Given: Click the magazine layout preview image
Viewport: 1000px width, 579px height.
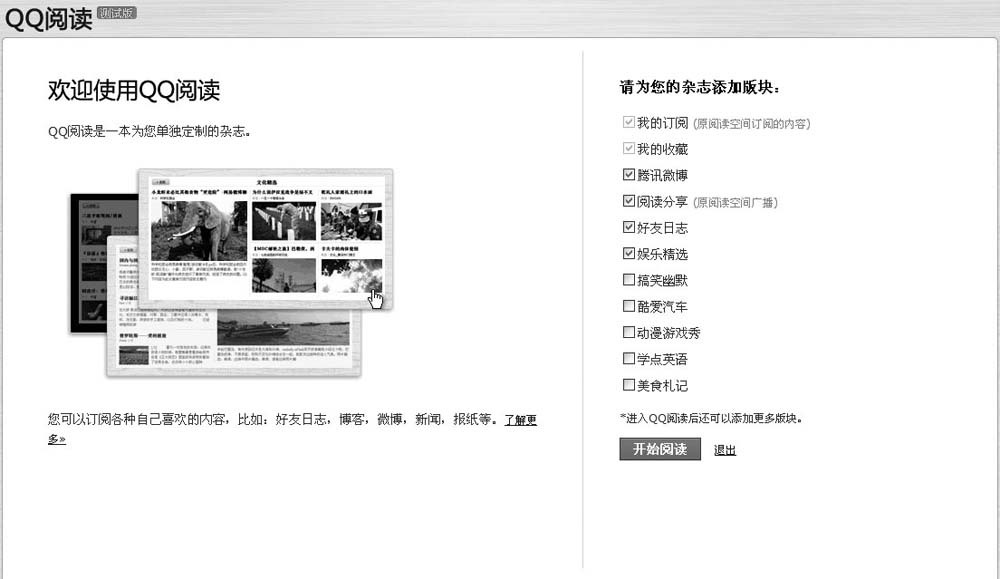Looking at the screenshot, I should [232, 273].
